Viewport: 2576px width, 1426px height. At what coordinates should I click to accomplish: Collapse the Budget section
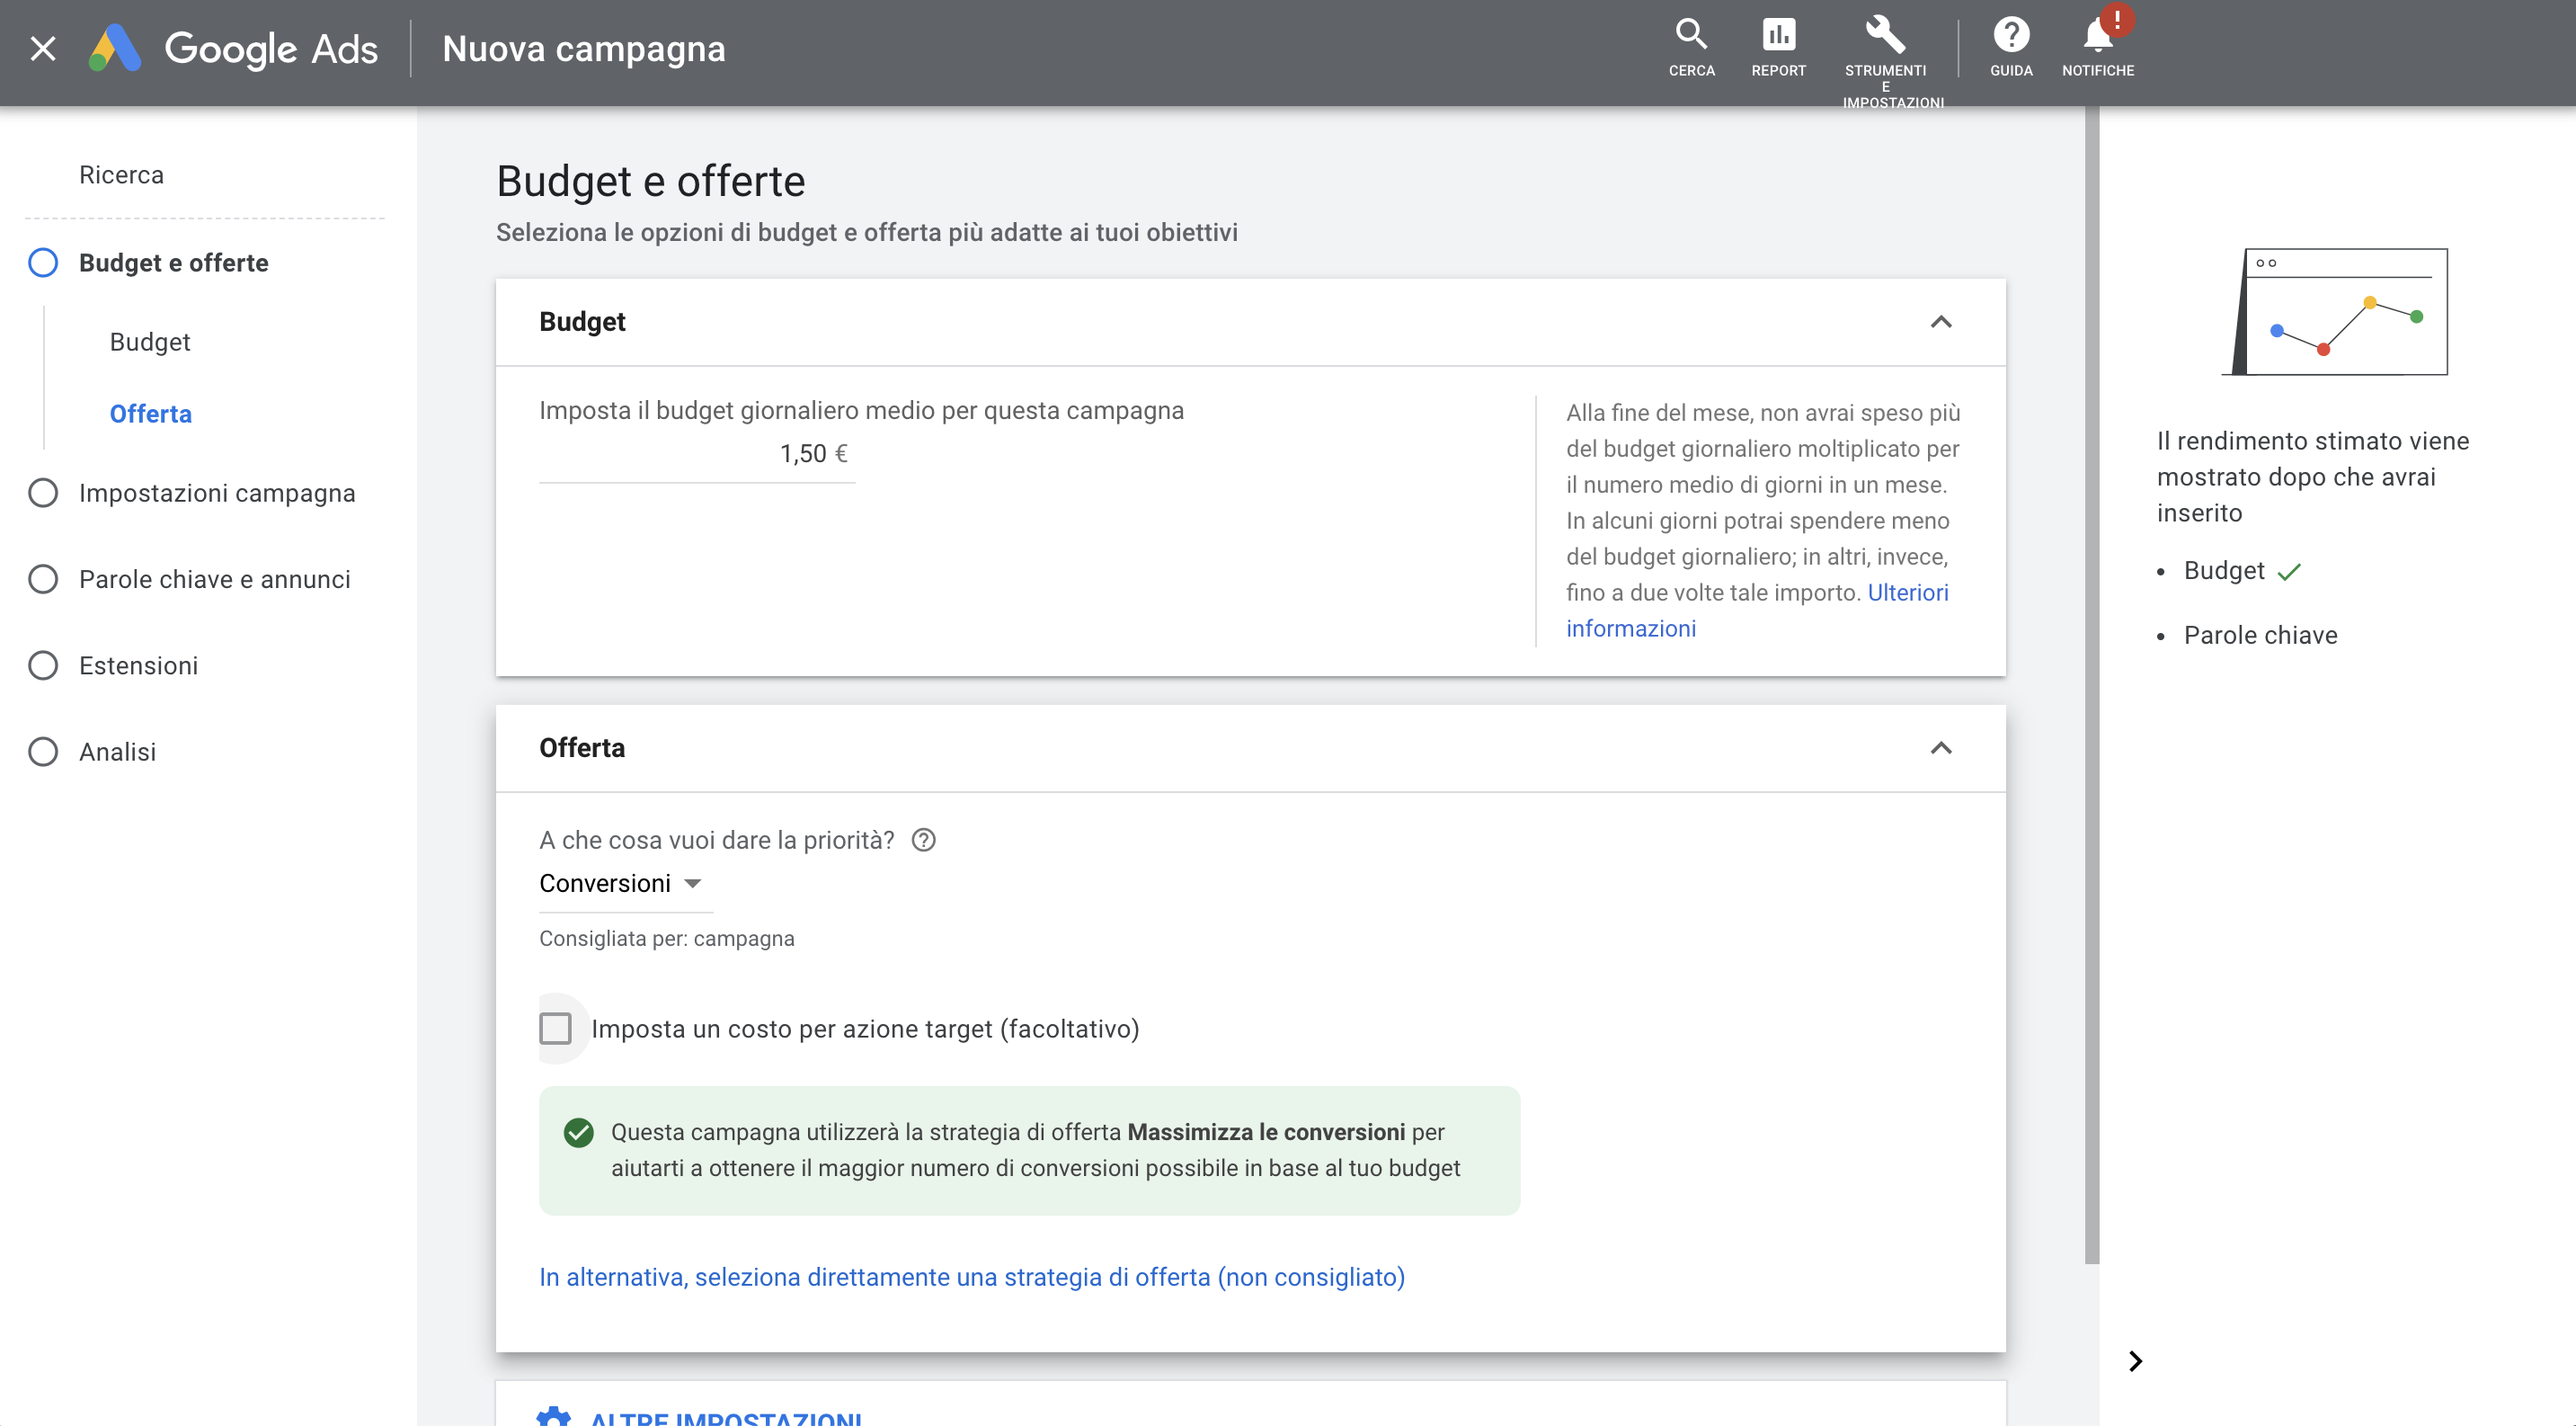coord(1940,322)
